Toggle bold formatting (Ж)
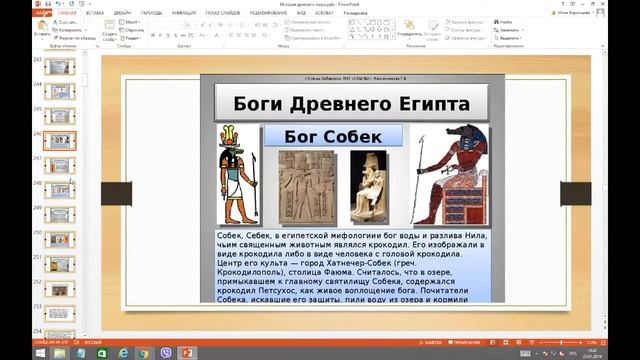 153,36
